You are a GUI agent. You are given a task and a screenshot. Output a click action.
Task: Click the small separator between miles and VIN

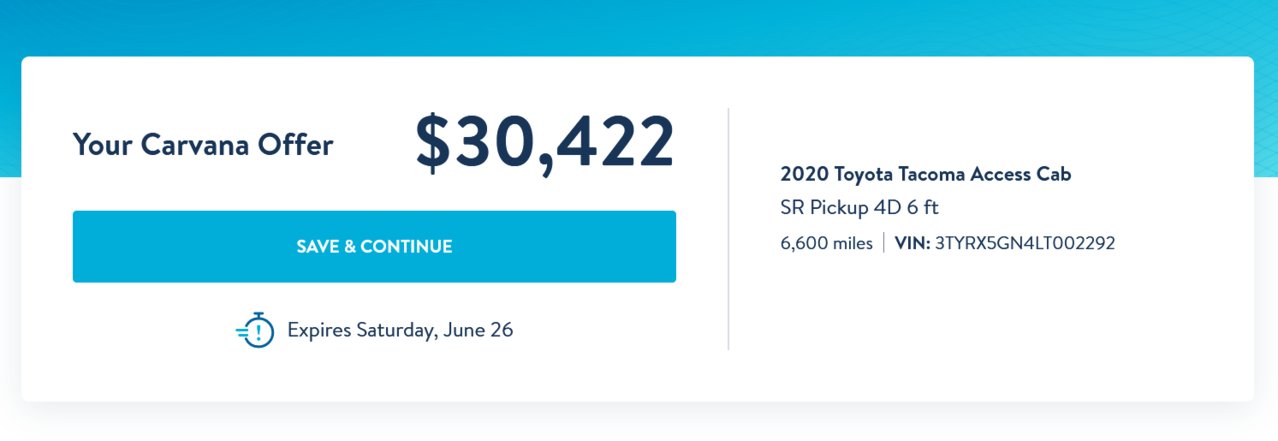[884, 243]
